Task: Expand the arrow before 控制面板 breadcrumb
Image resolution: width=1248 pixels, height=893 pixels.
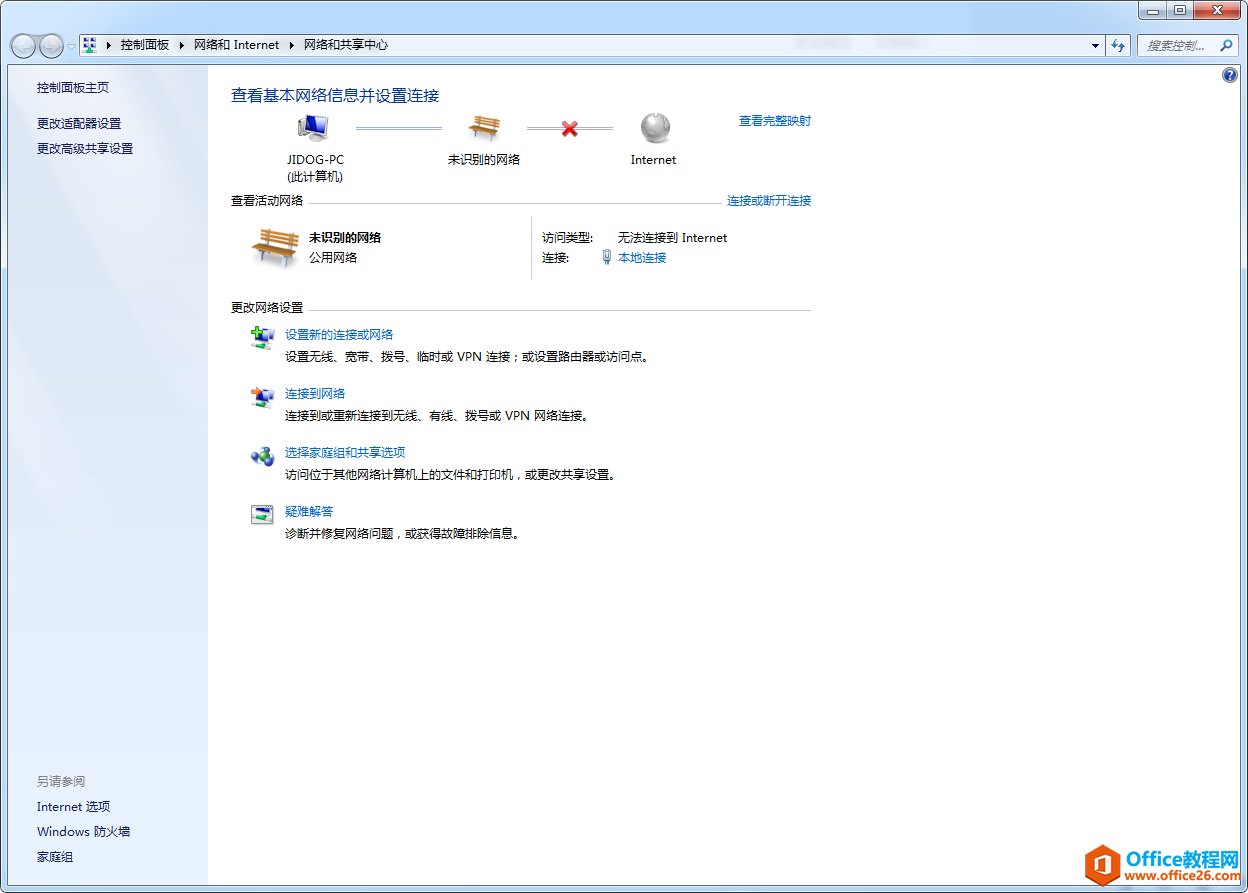Action: pos(108,45)
